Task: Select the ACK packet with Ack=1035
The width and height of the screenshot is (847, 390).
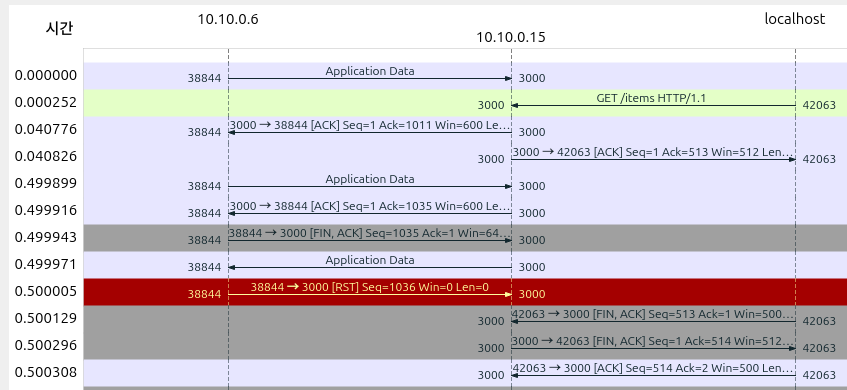Action: (370, 206)
